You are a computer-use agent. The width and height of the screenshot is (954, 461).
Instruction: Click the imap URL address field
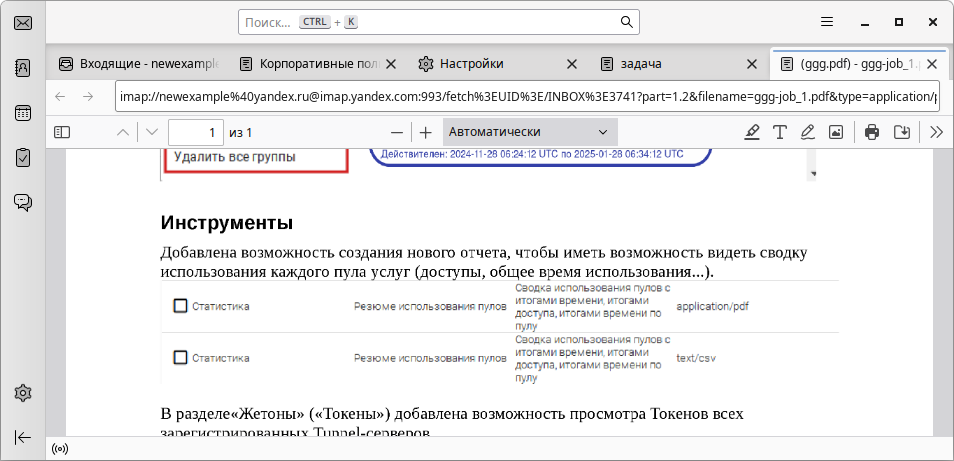pos(527,97)
